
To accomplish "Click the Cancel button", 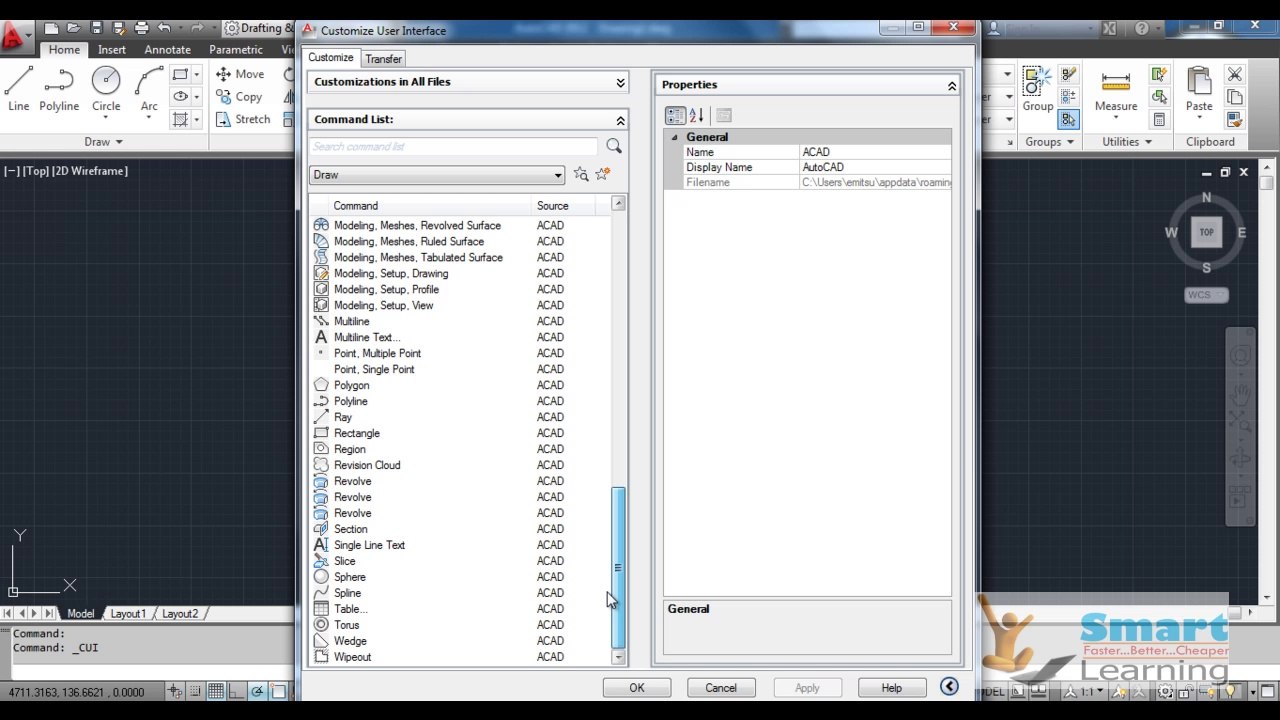I will 721,688.
